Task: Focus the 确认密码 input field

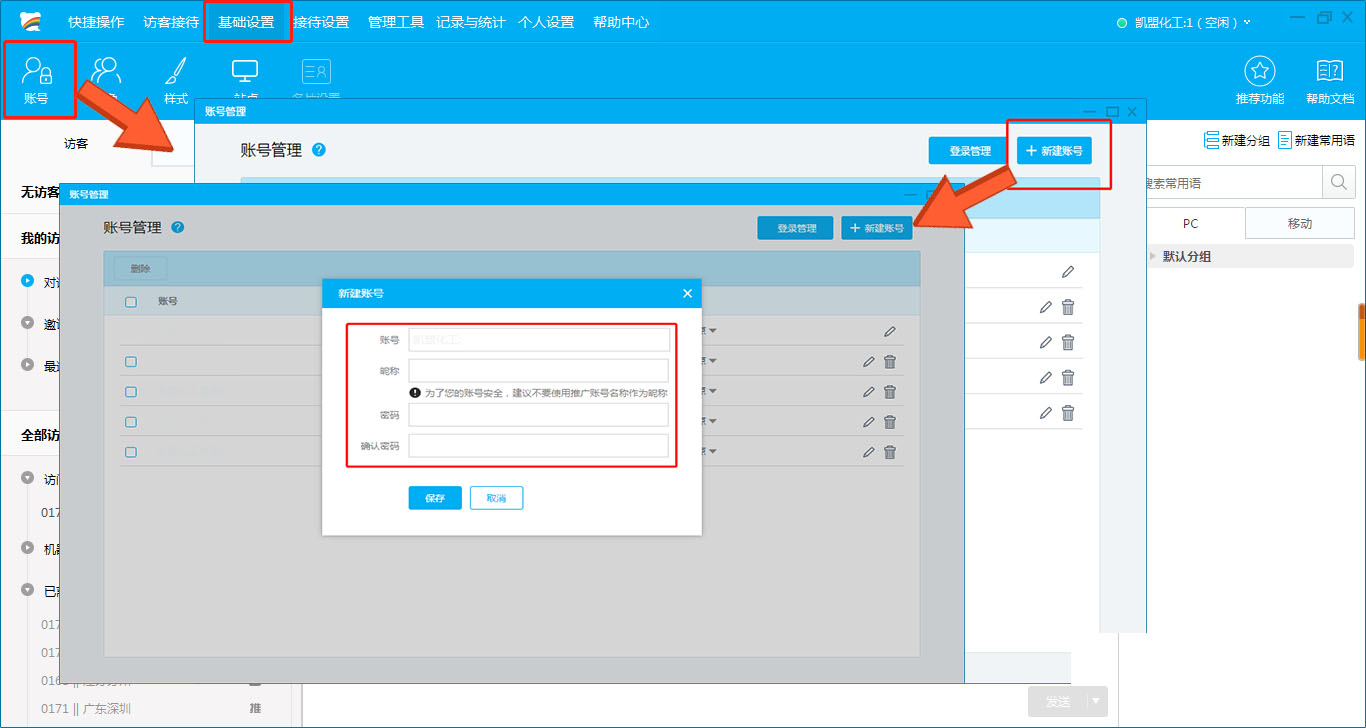Action: coord(538,446)
